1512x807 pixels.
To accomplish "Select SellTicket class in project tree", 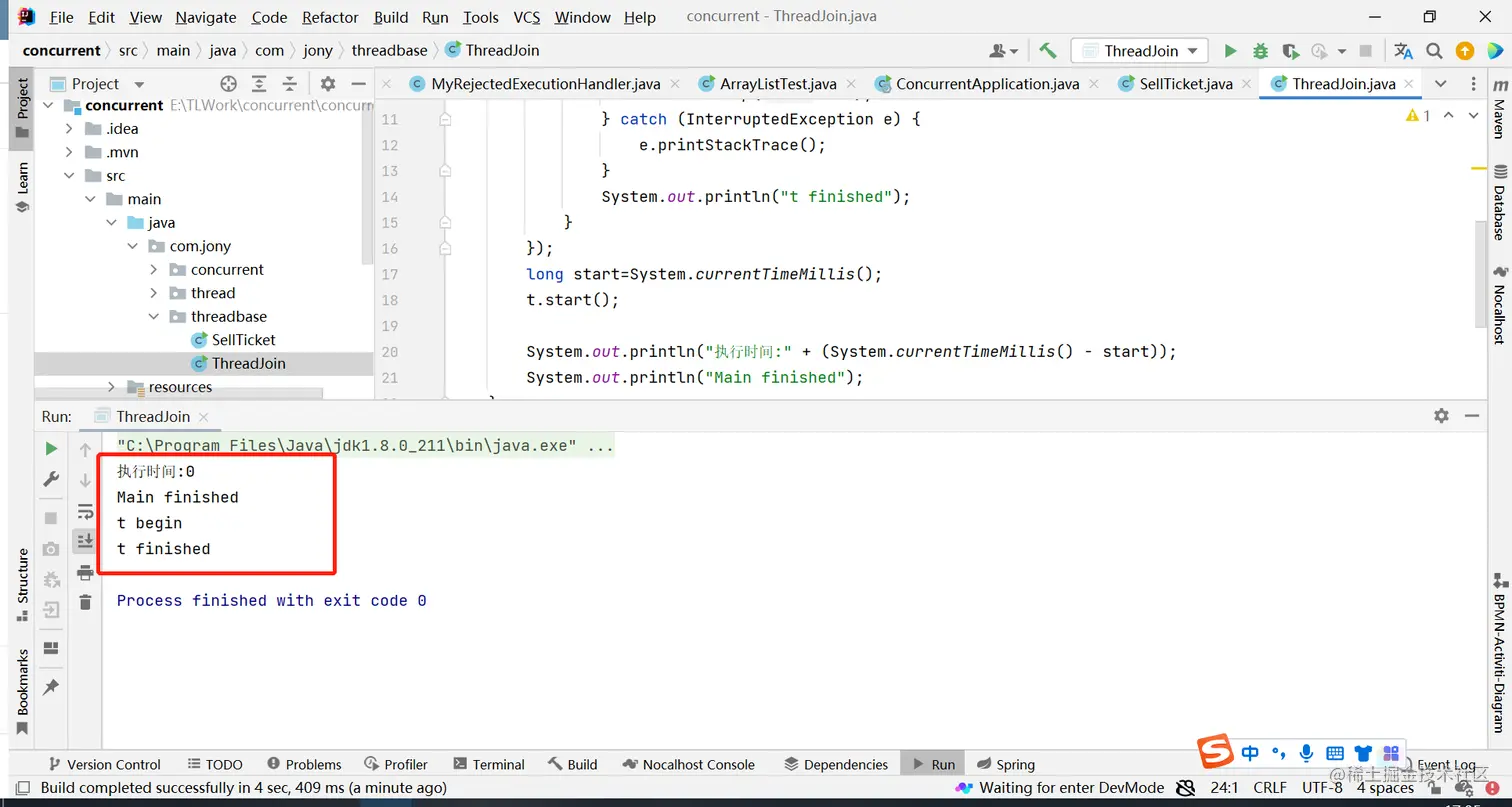I will [243, 340].
